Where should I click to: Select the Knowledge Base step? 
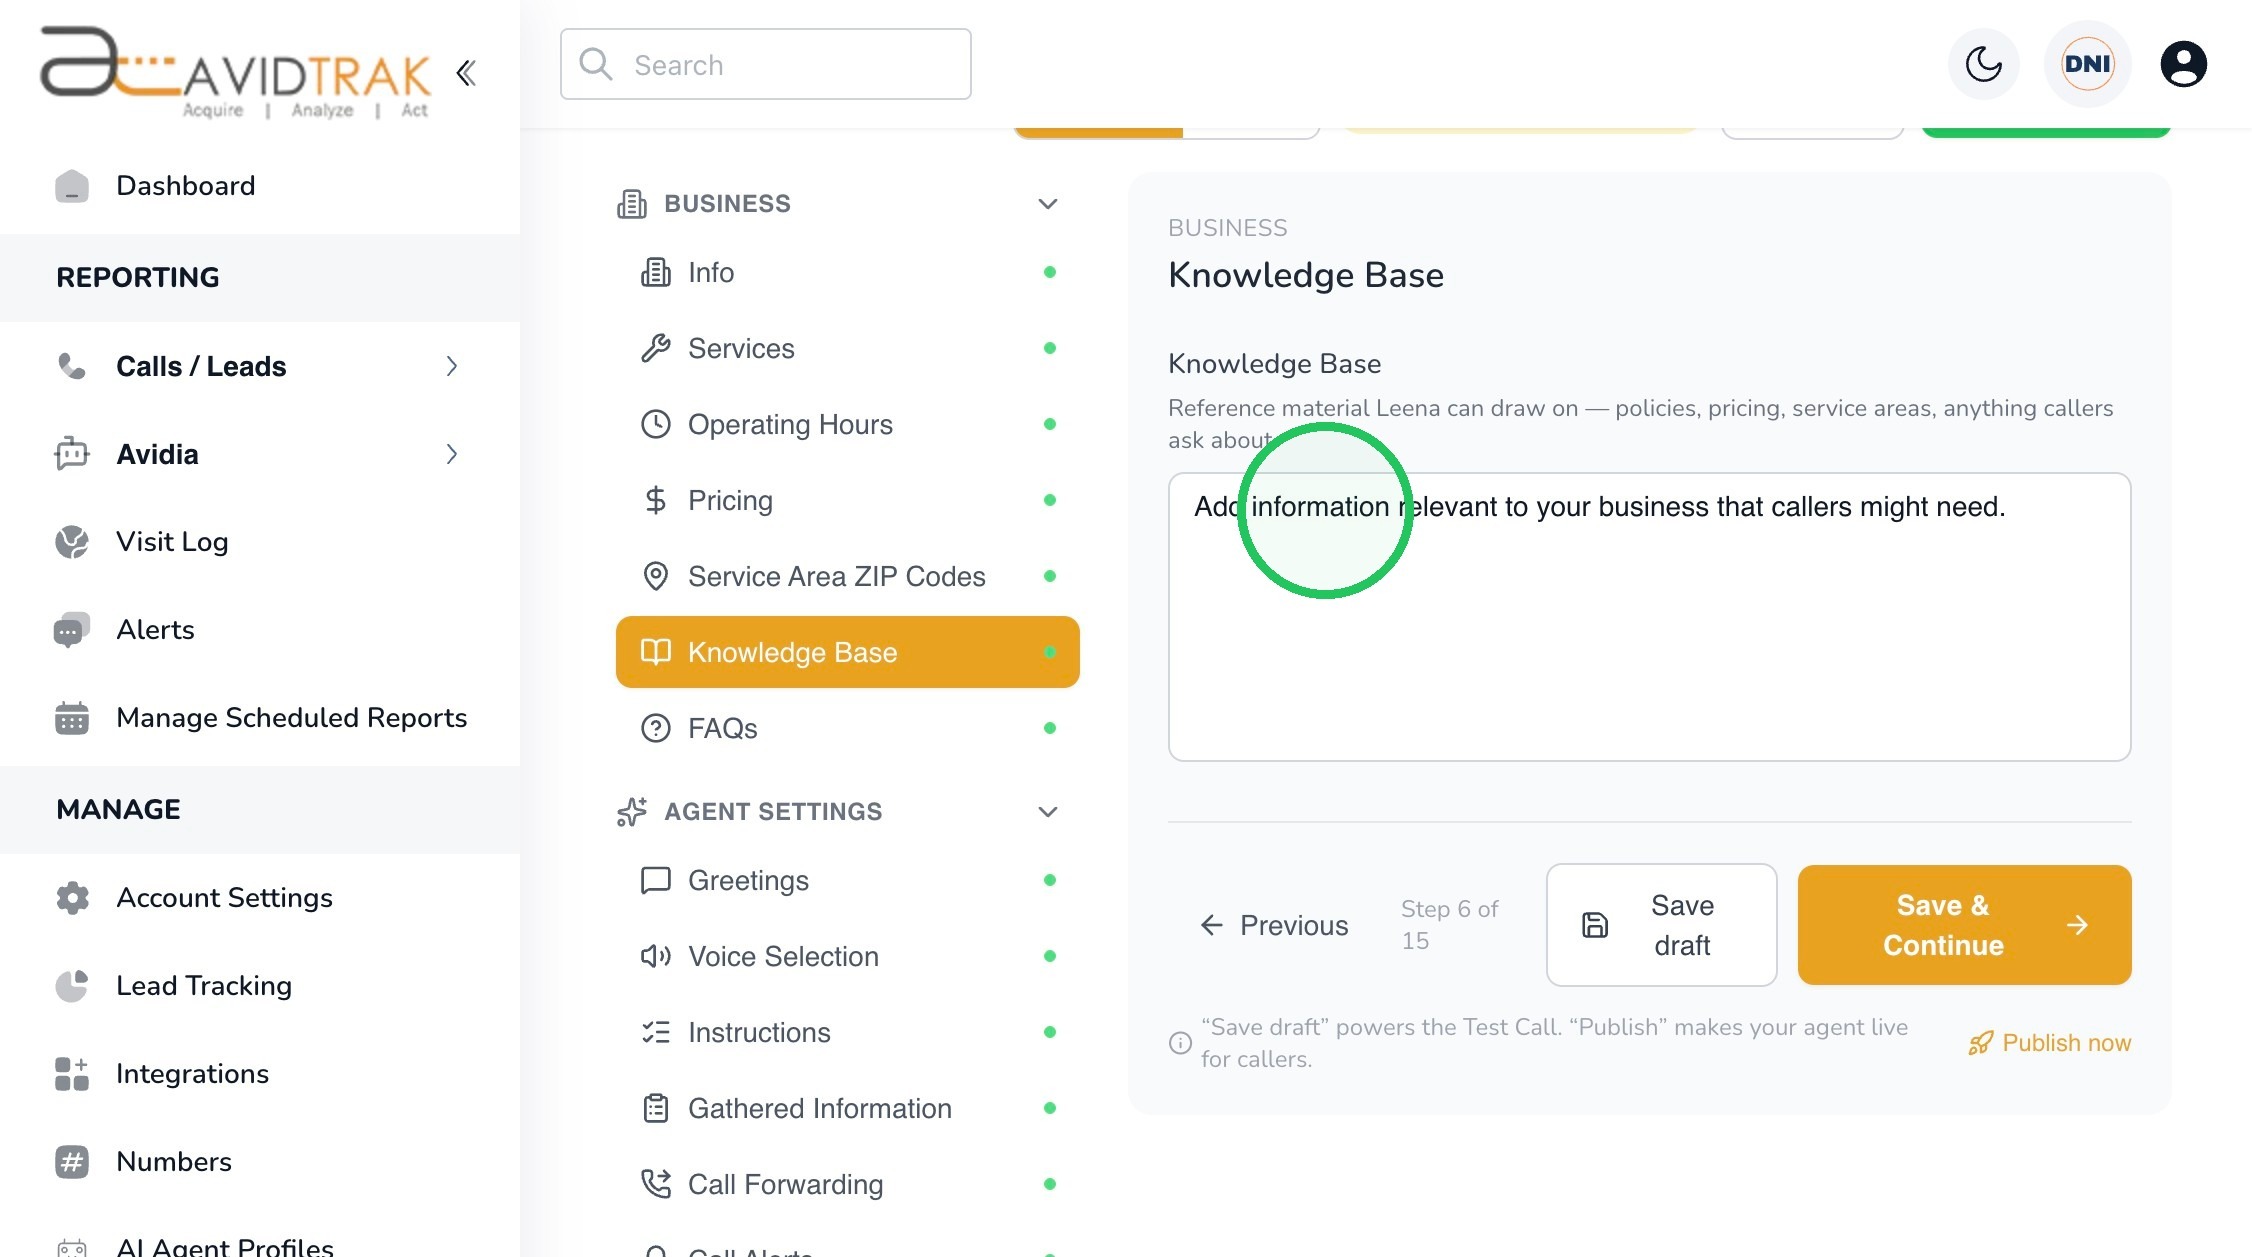point(848,652)
